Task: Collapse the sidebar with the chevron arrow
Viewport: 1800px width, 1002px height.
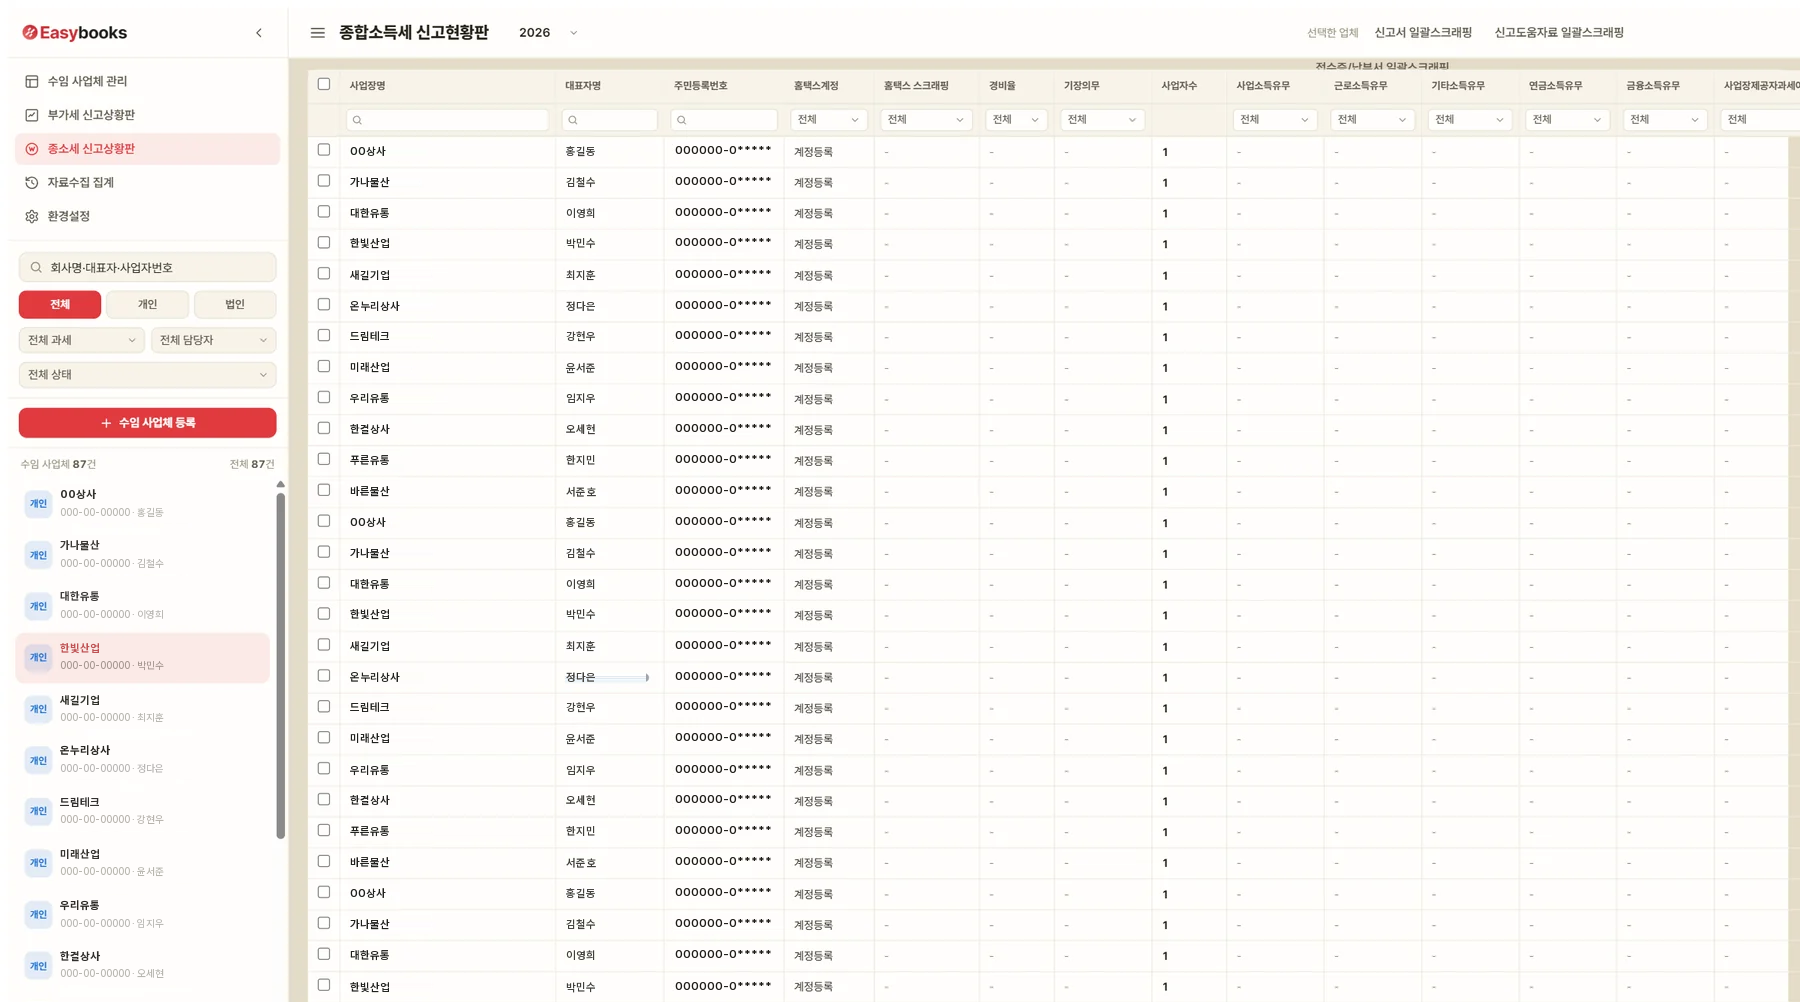Action: click(259, 33)
